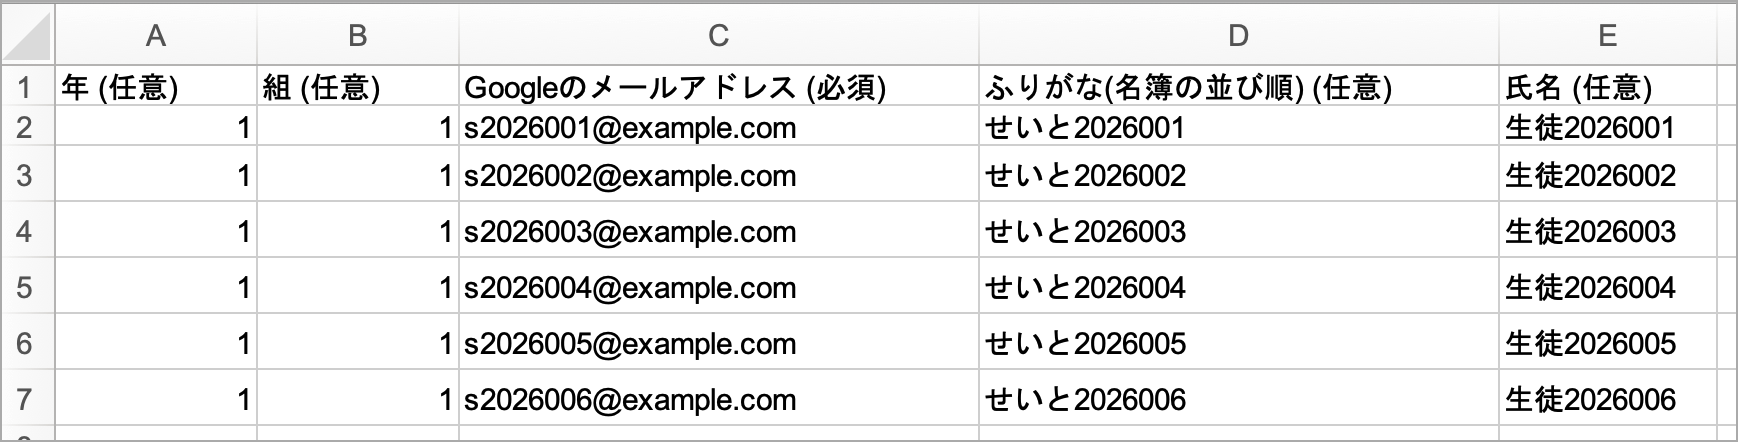Select column A header

pyautogui.click(x=155, y=35)
